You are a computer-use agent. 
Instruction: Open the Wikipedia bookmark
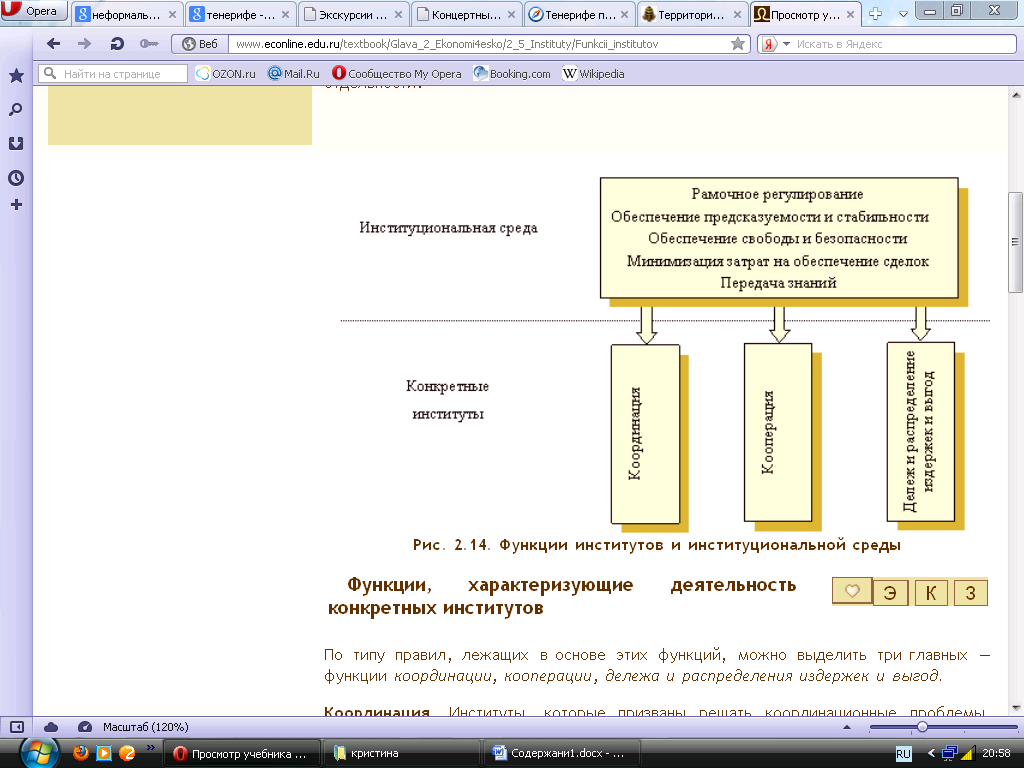point(594,74)
